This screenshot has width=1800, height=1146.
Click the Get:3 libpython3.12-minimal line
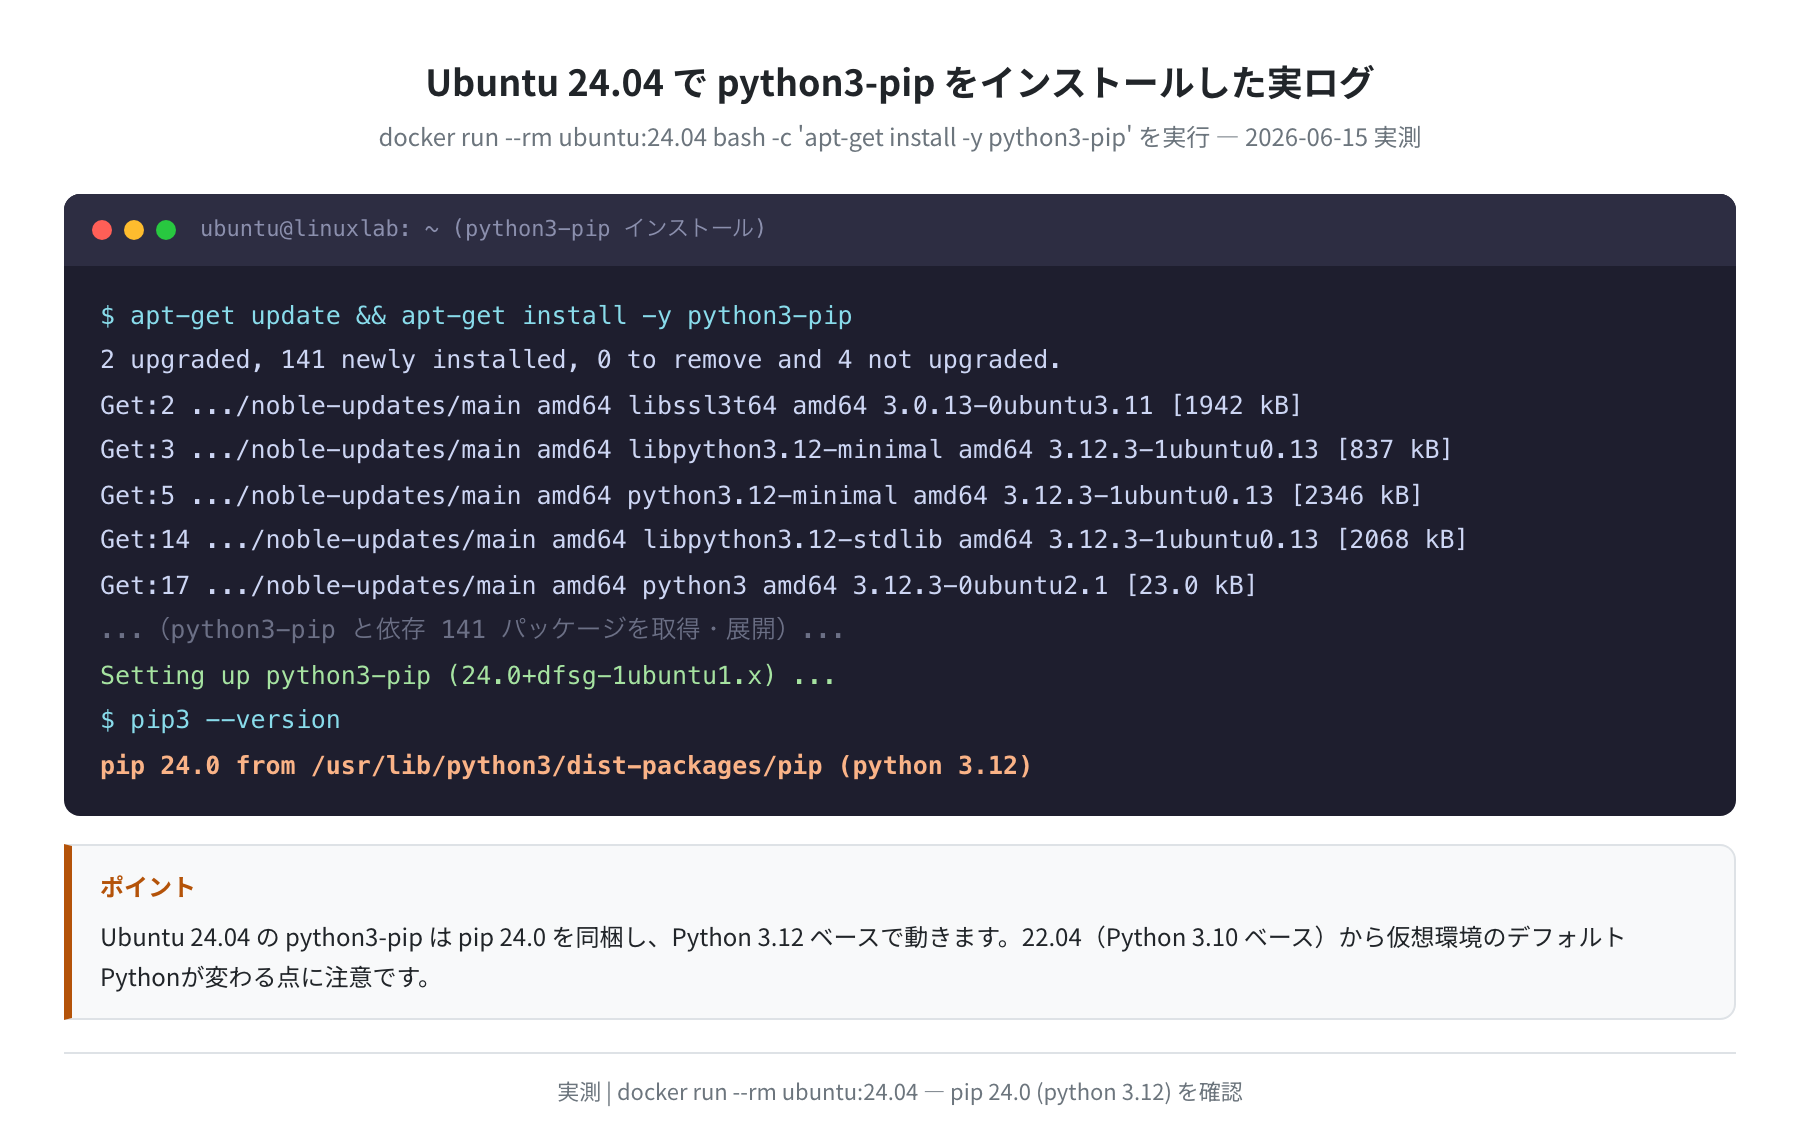pyautogui.click(x=776, y=450)
